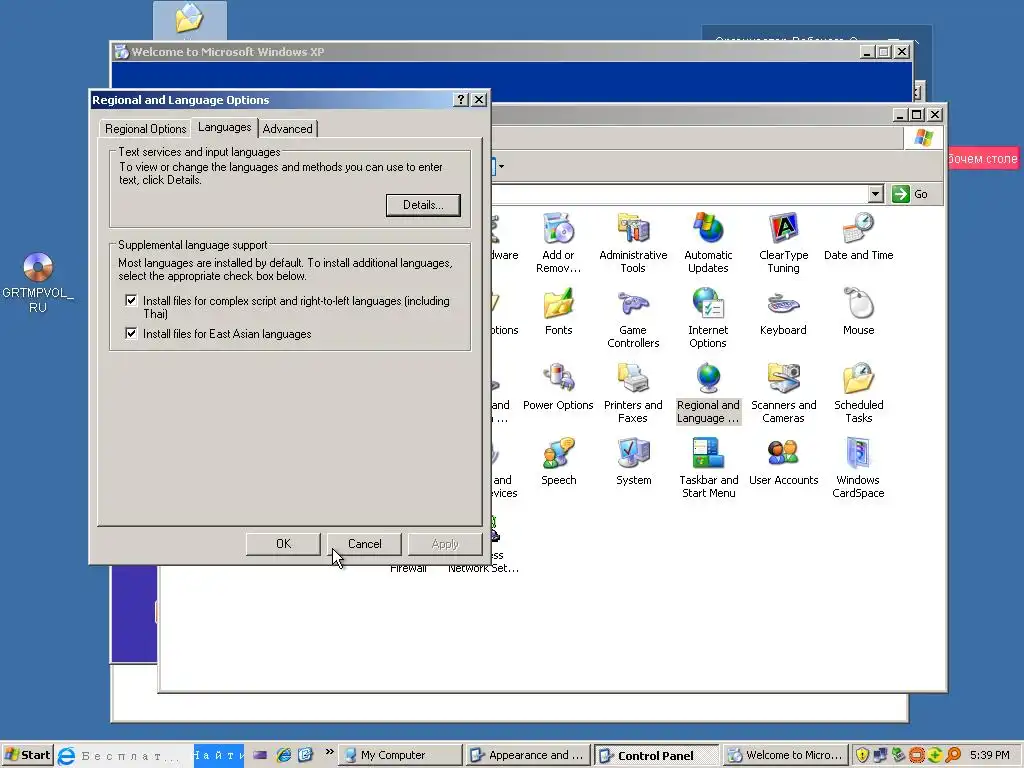Switch to My Computer taskbar button
Viewport: 1024px width, 768px height.
400,755
